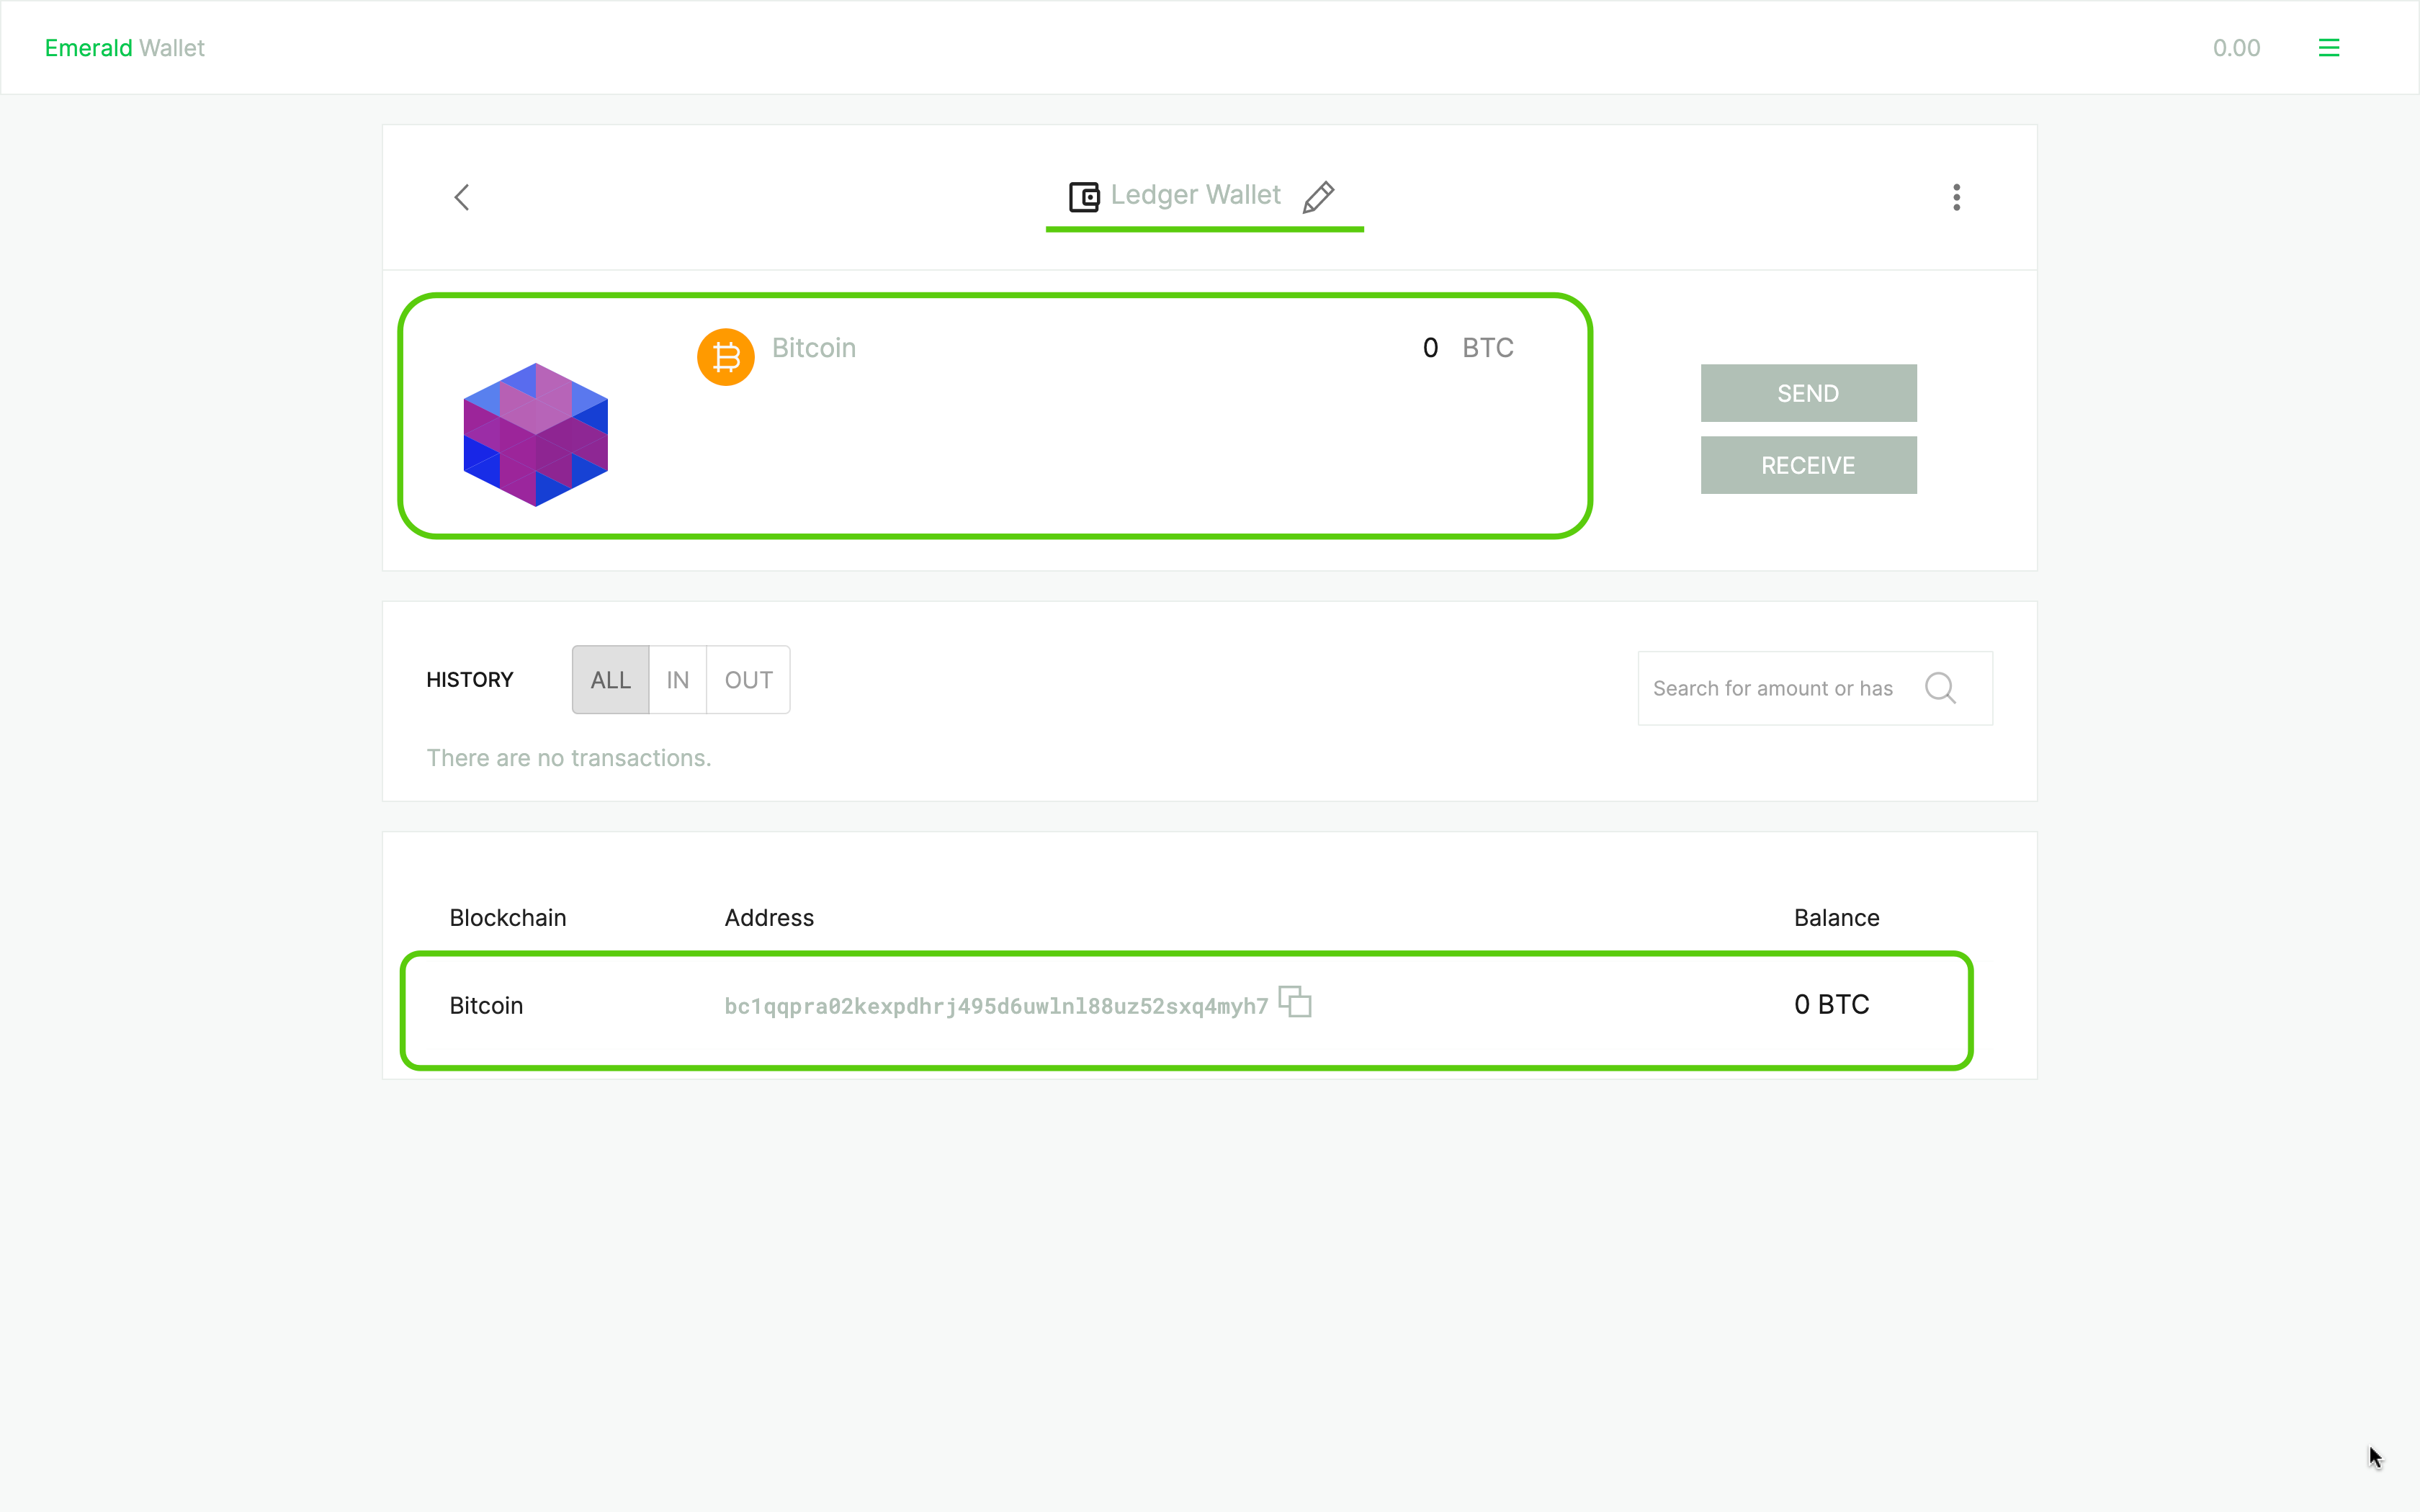The width and height of the screenshot is (2420, 1512).
Task: Click the back arrow chevron
Action: point(462,197)
